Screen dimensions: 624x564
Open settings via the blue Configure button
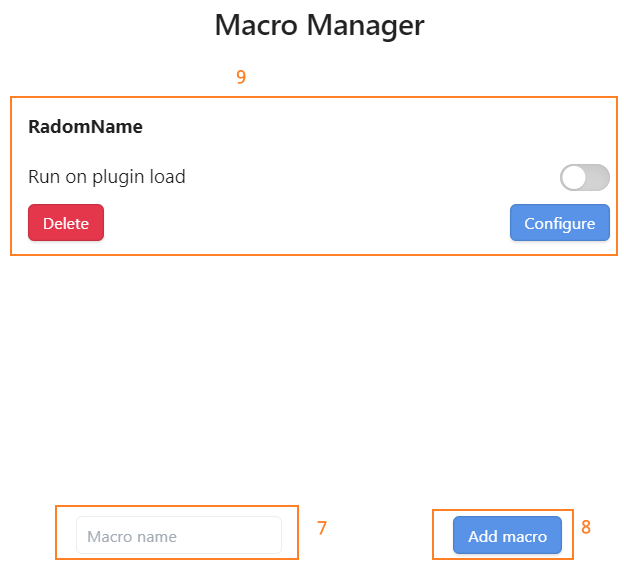coord(559,223)
